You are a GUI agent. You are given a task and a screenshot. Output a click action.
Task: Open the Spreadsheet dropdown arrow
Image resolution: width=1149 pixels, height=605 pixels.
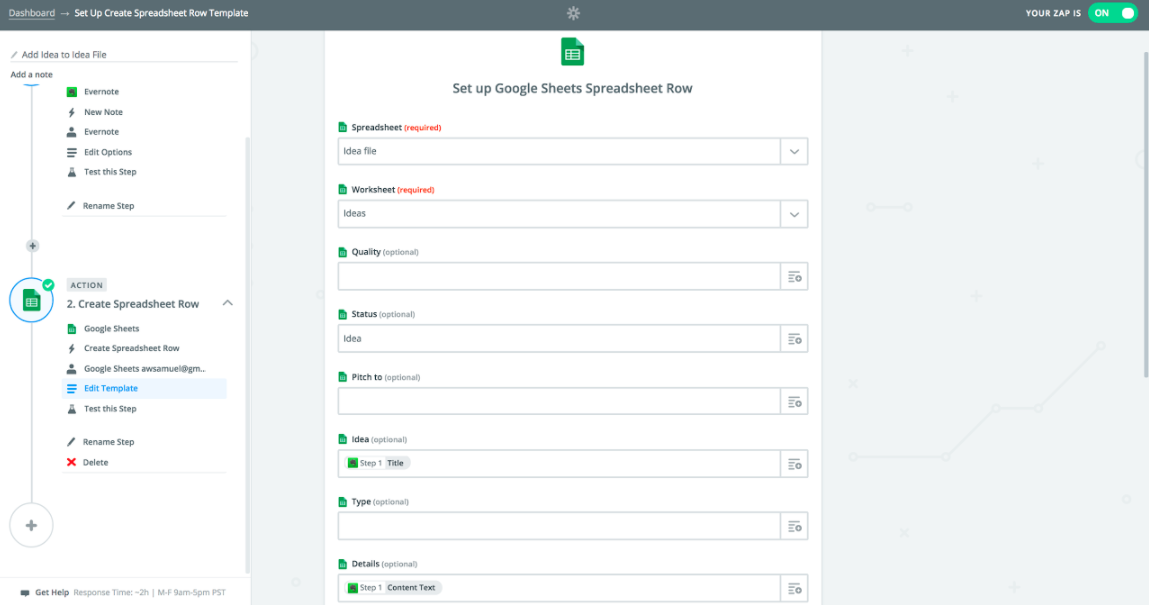tap(794, 152)
